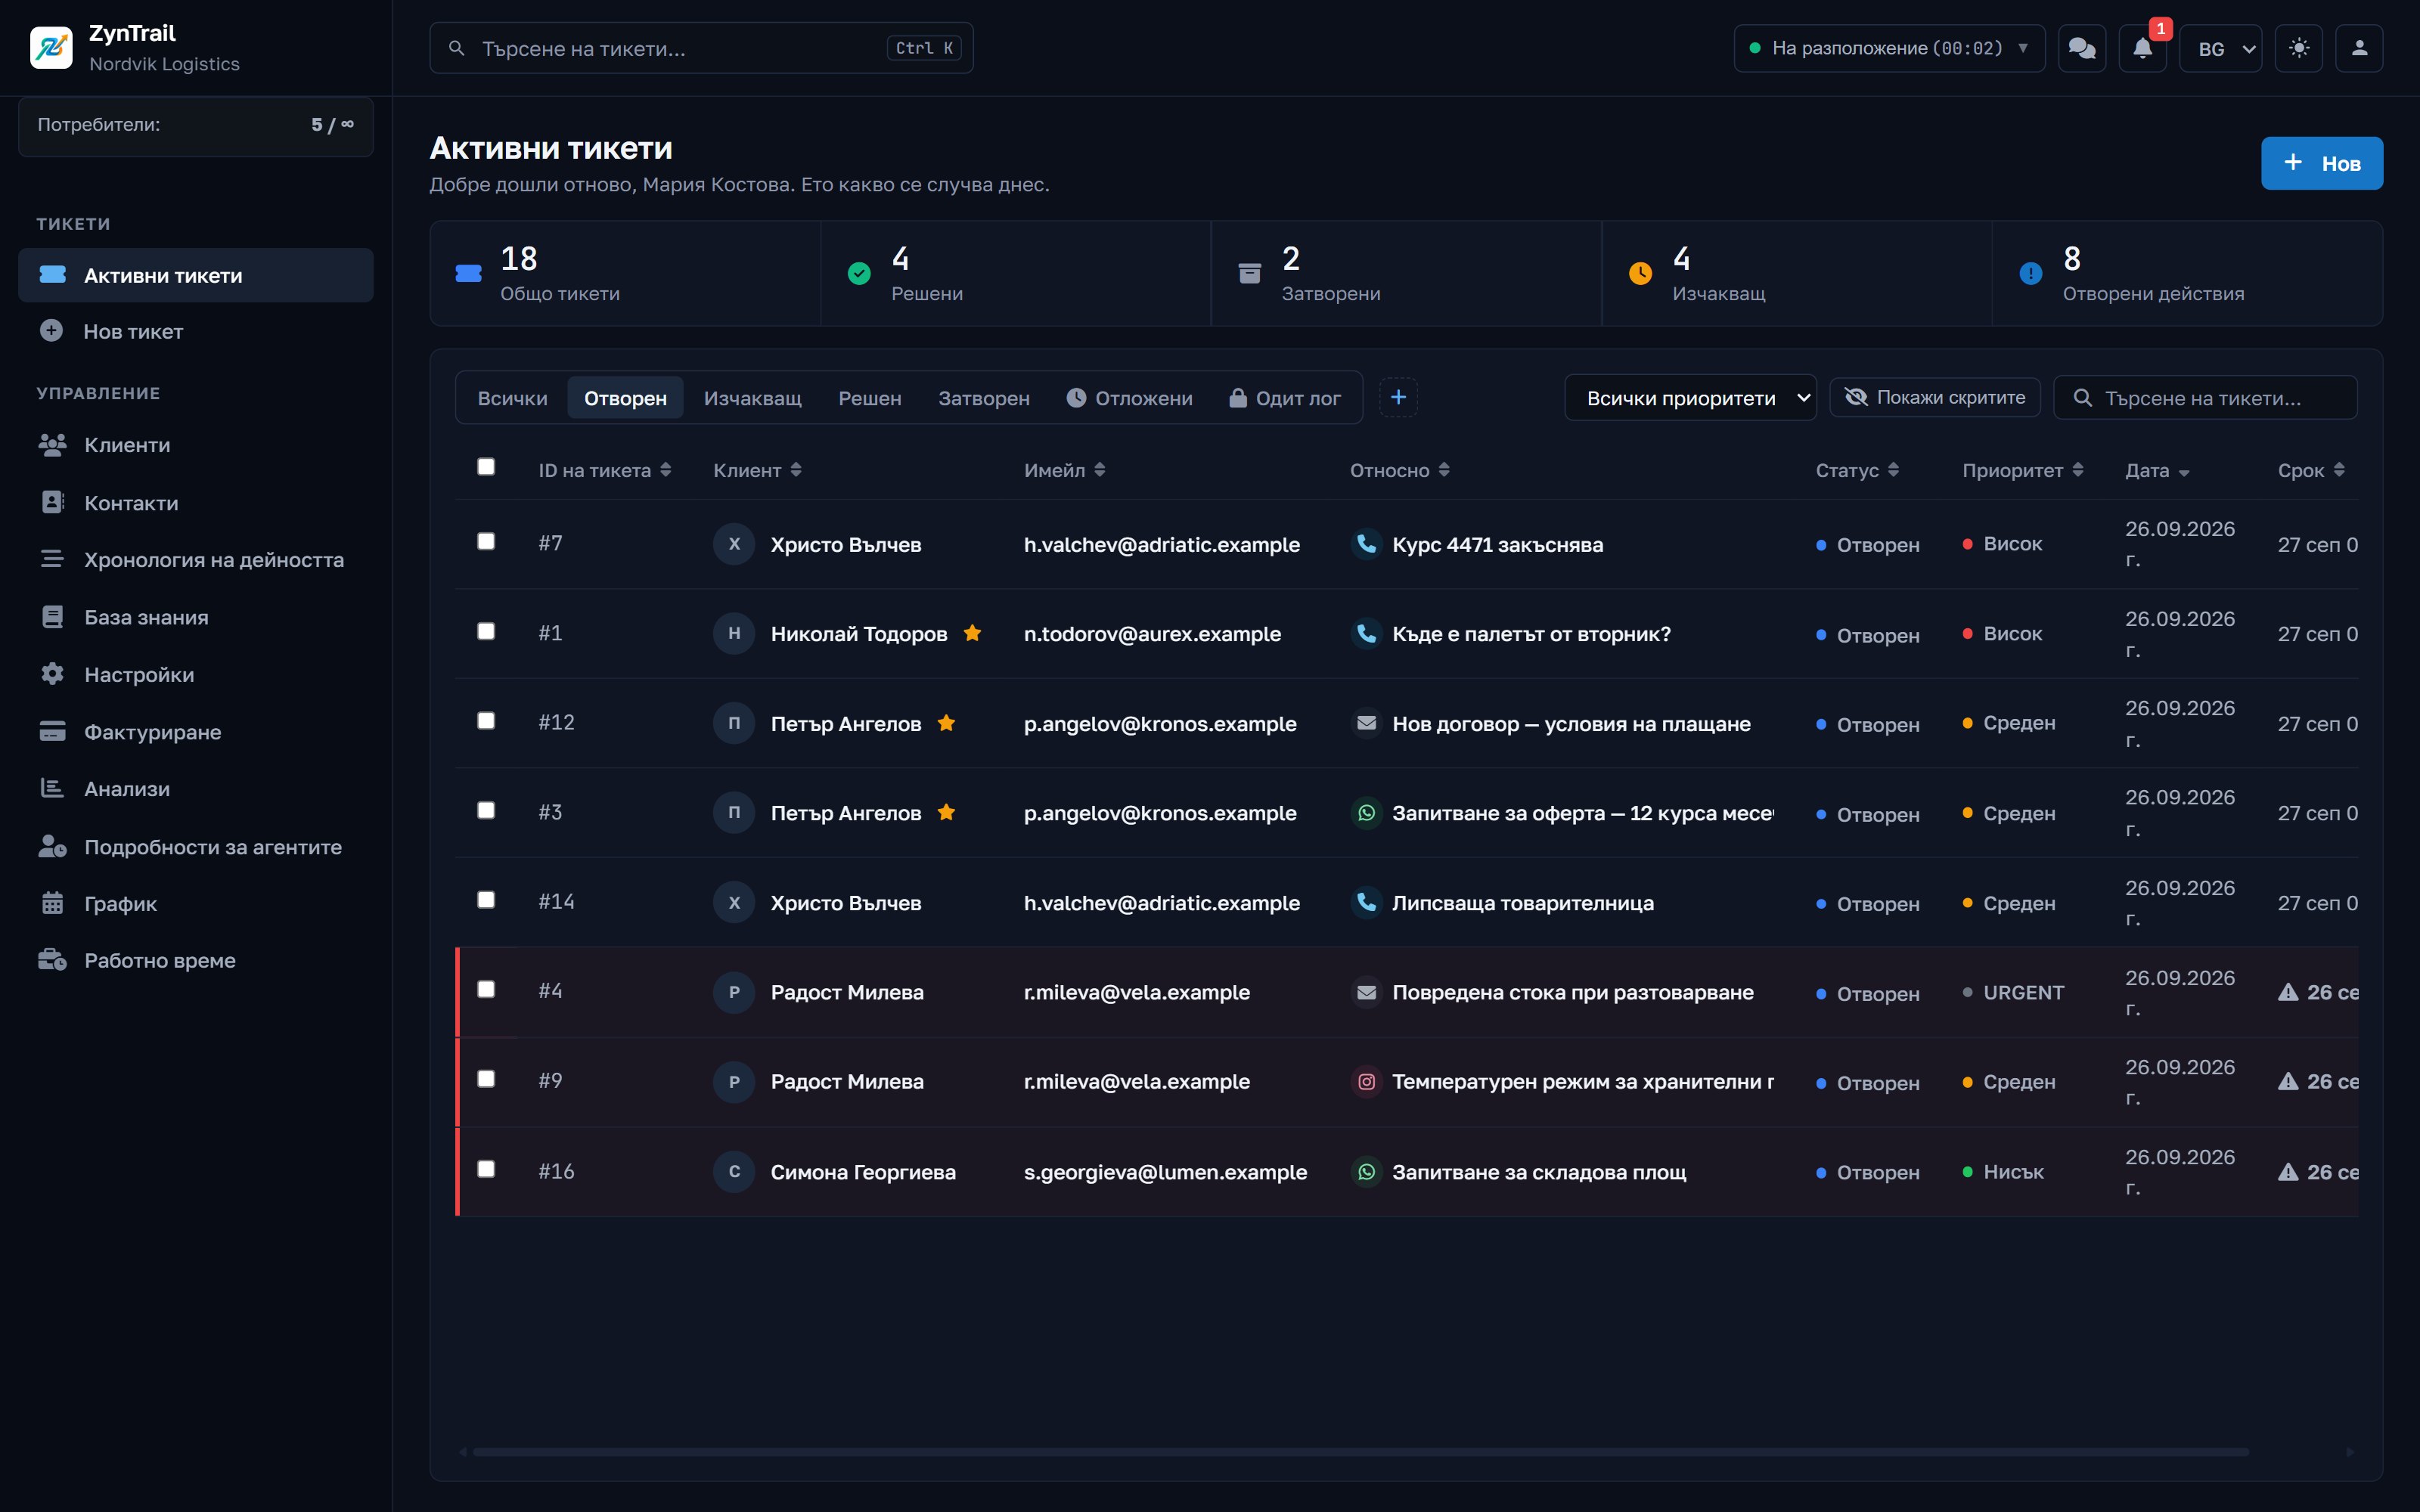Click overdue warning icon on ticket #4
2420x1512 pixels.
click(x=2288, y=992)
